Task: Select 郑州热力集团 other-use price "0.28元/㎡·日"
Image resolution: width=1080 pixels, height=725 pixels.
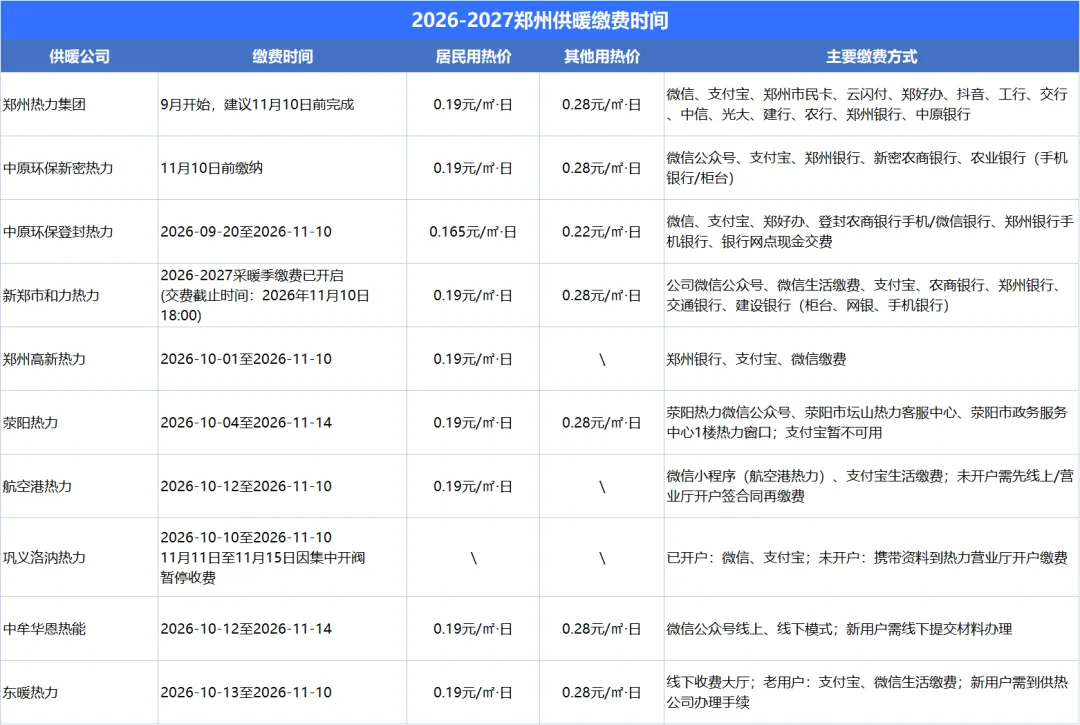Action: click(602, 105)
